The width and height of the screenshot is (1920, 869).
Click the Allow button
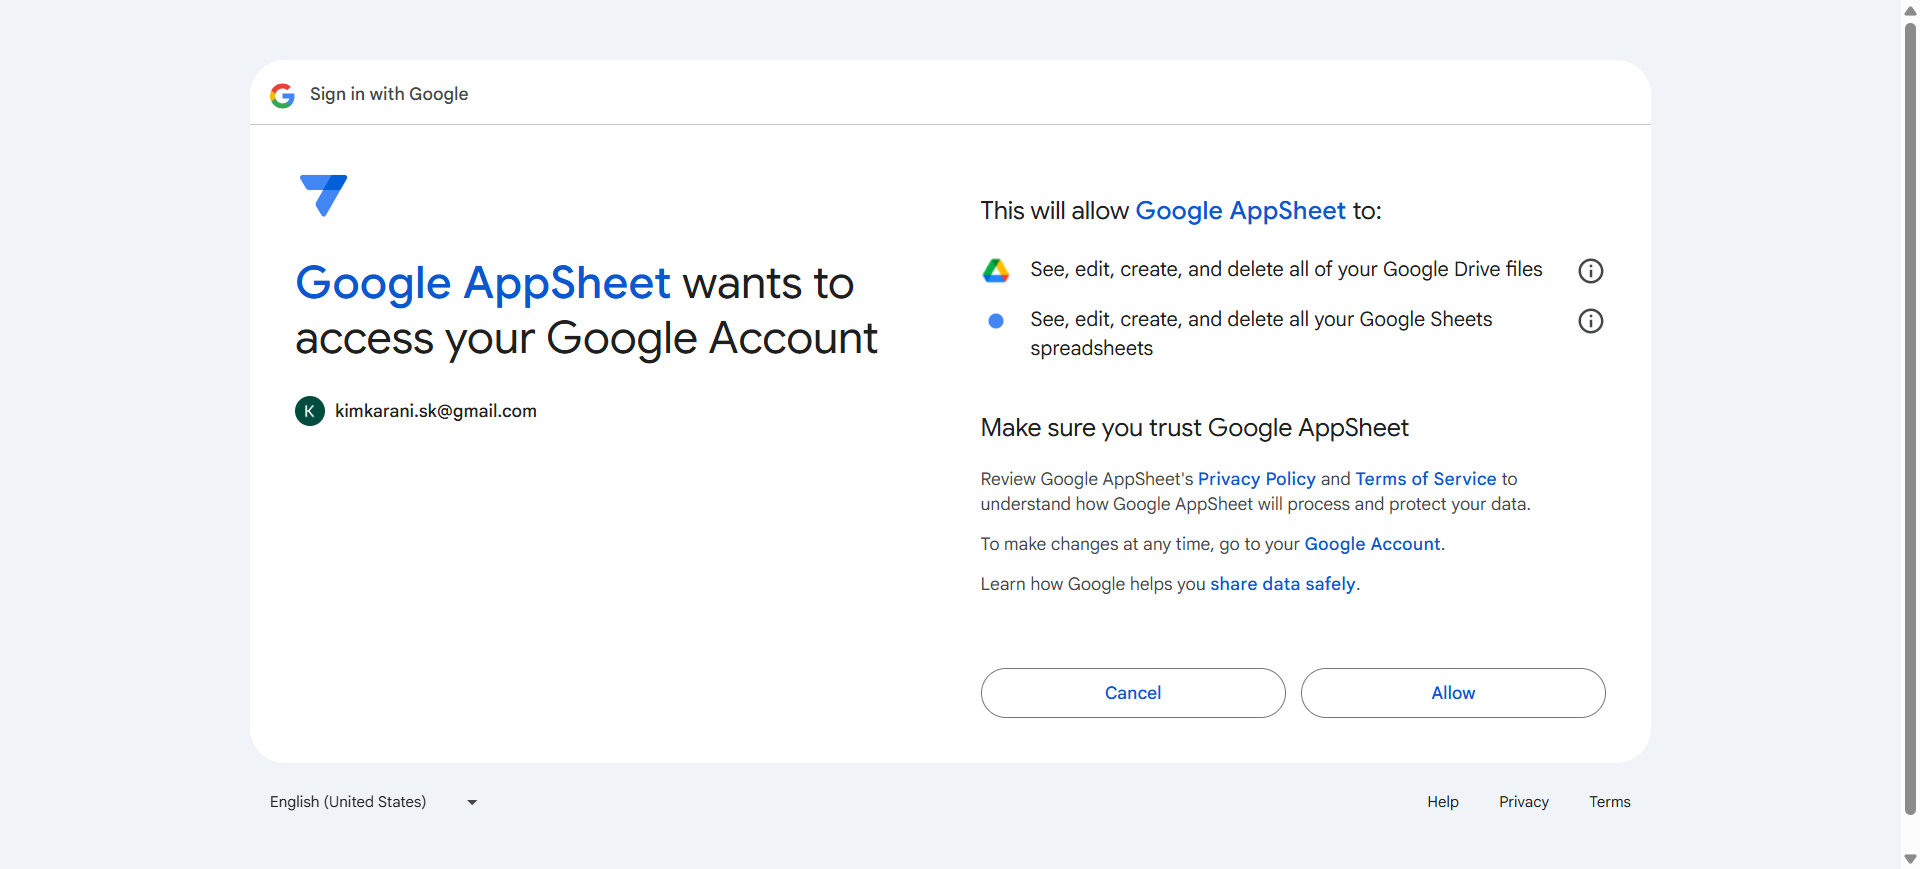[1452, 693]
